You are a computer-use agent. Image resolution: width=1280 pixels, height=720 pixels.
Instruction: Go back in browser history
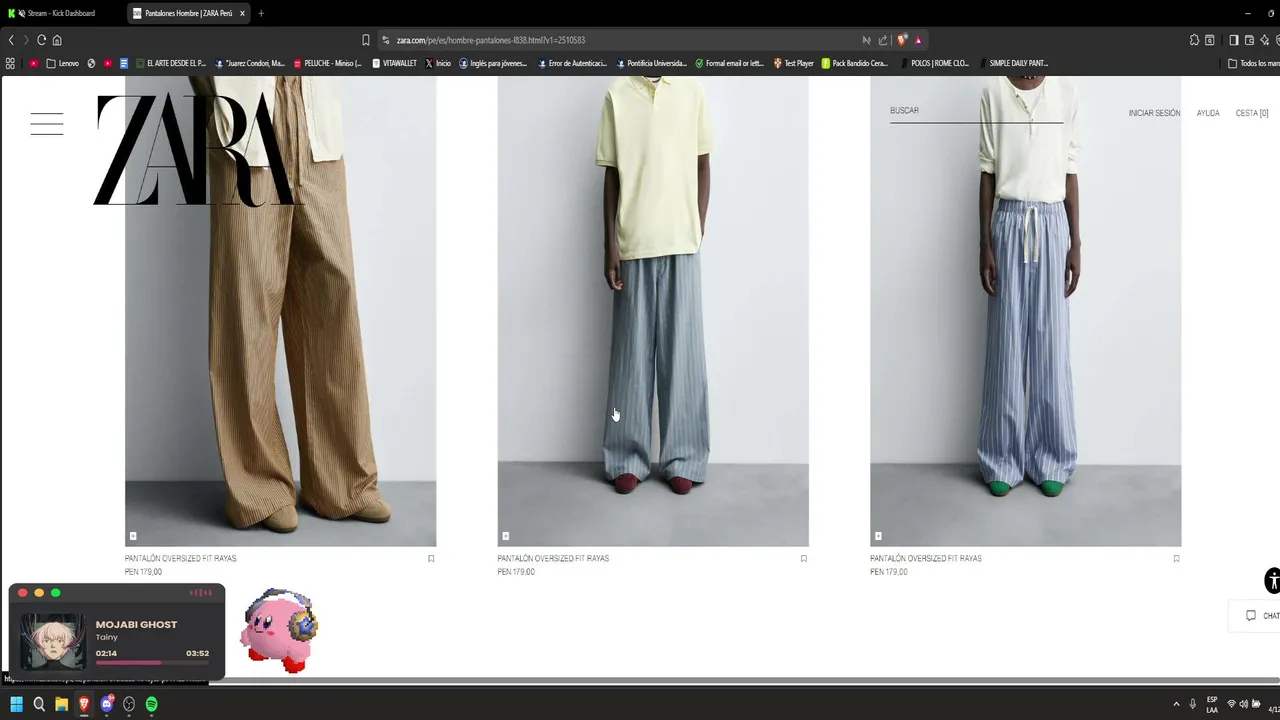[11, 40]
